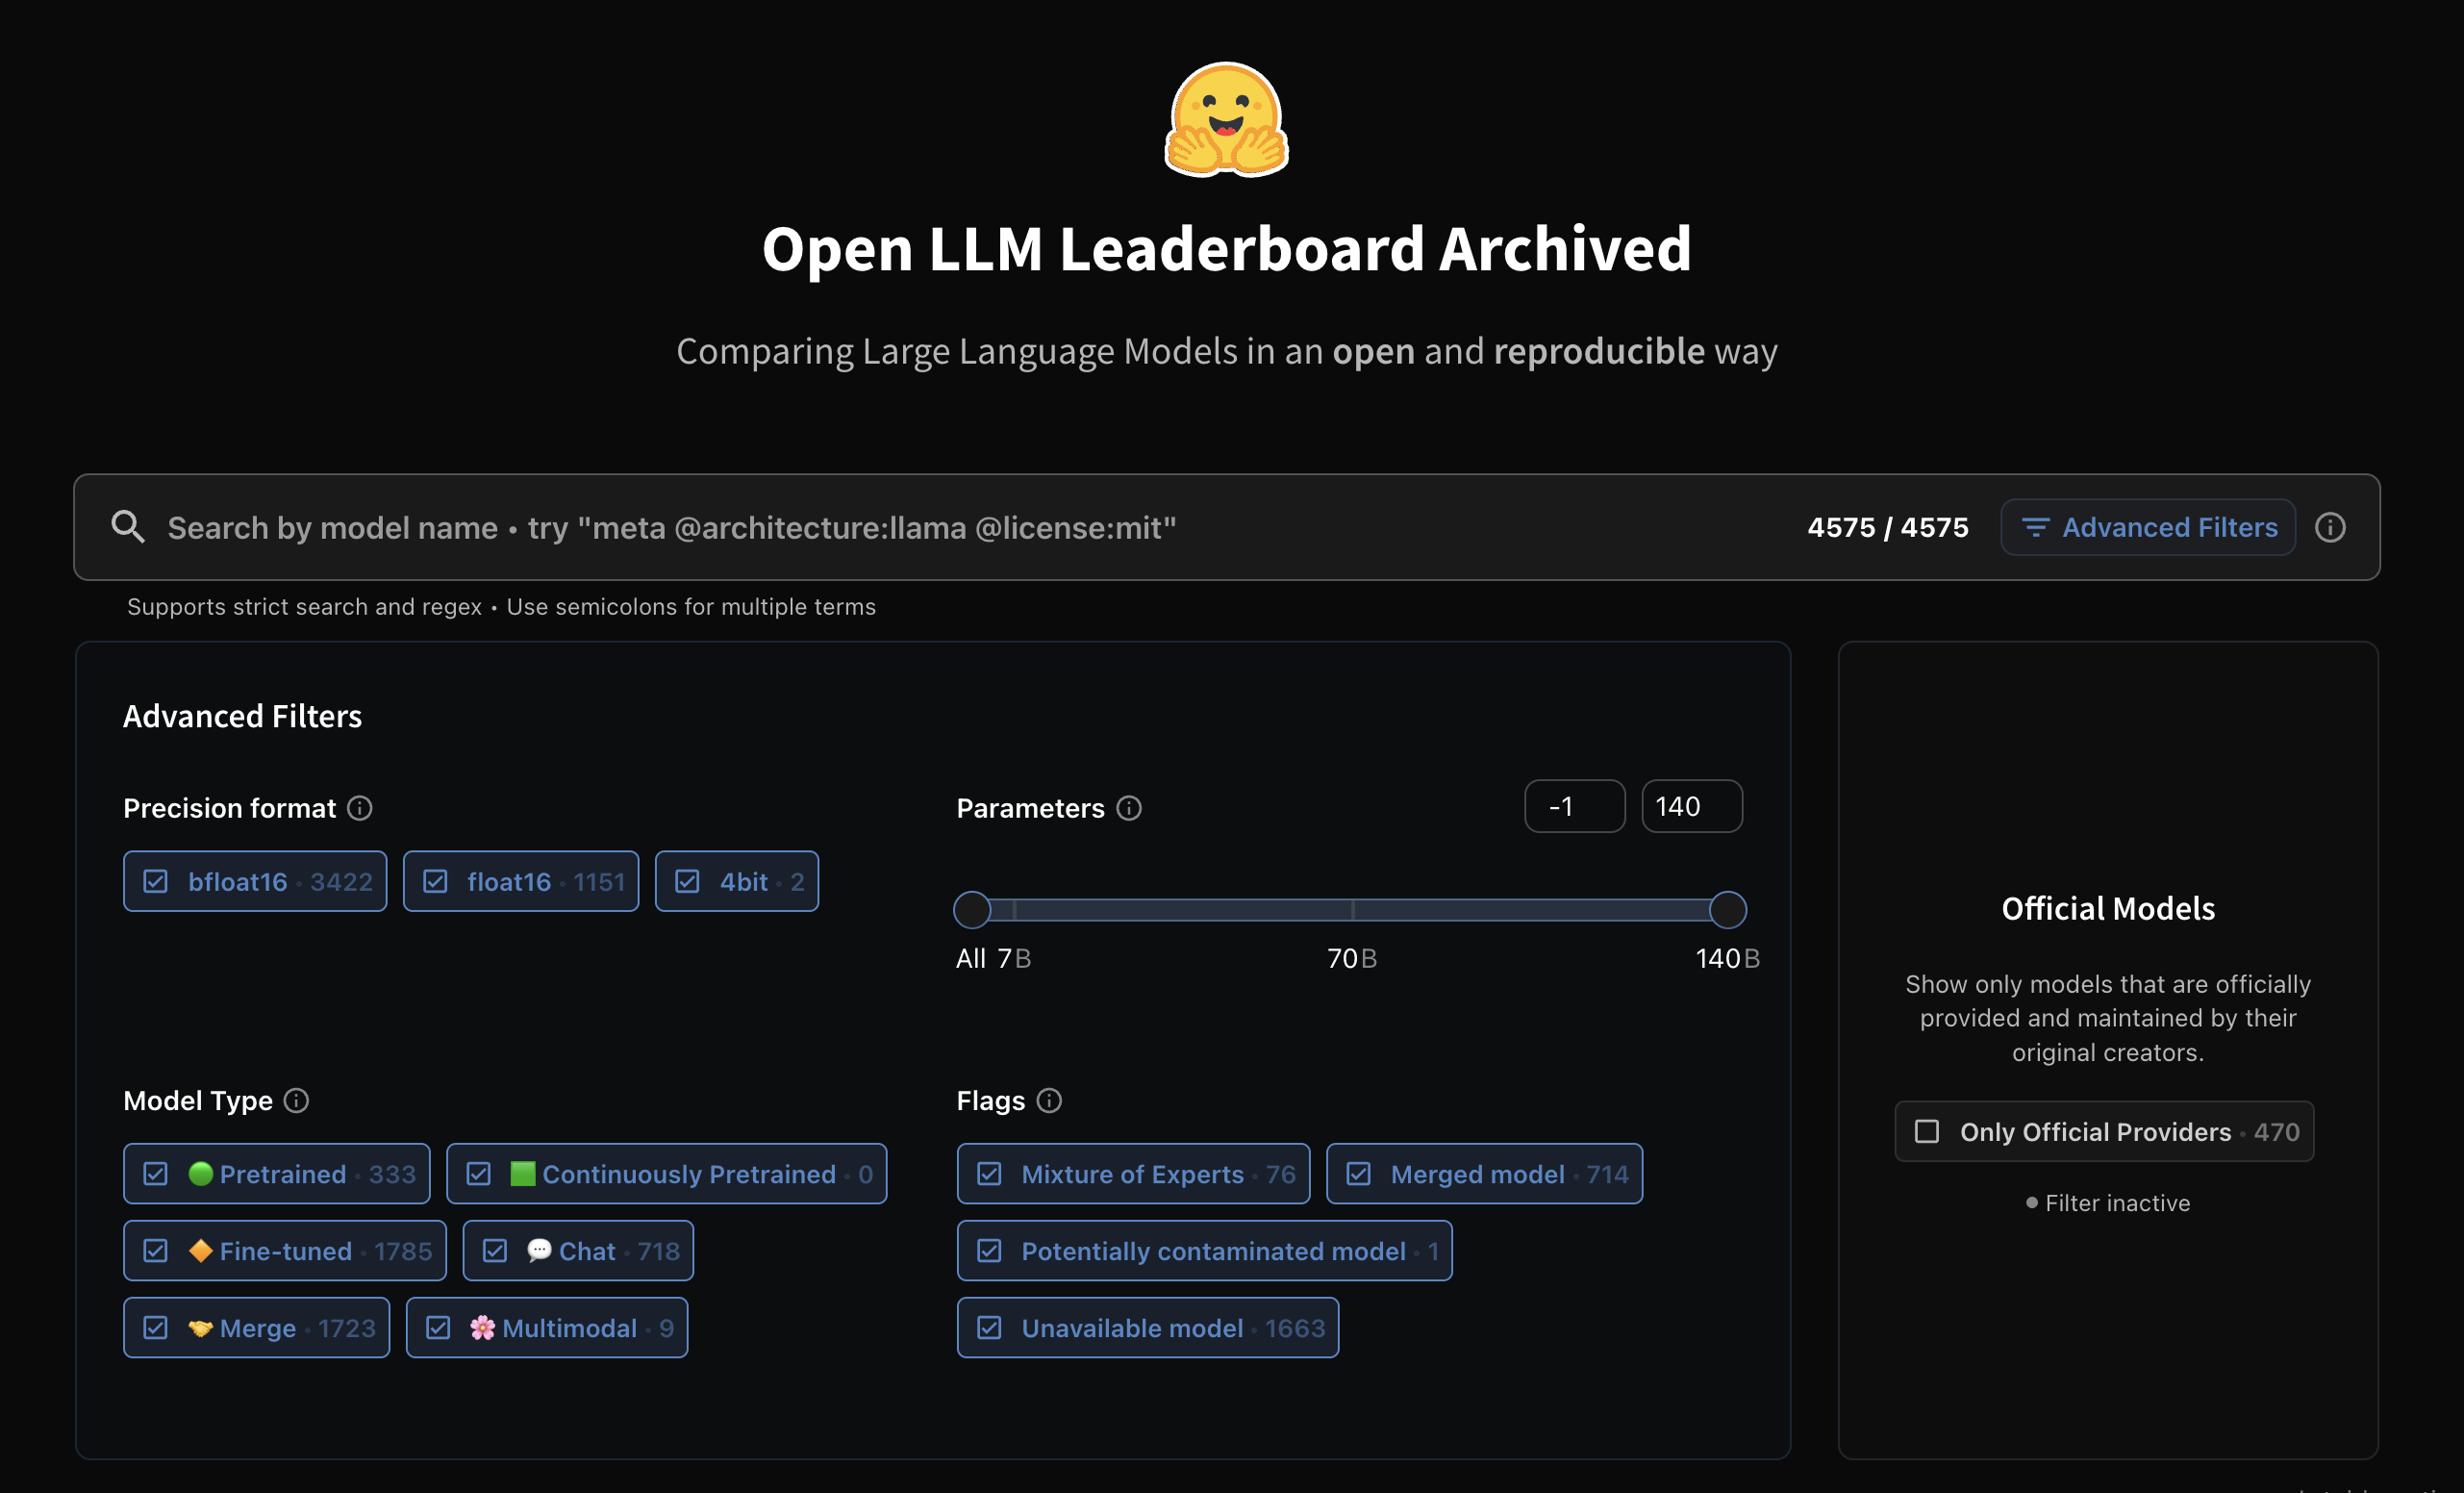Enable Only Official Providers checkbox
The width and height of the screenshot is (2464, 1493).
1927,1131
